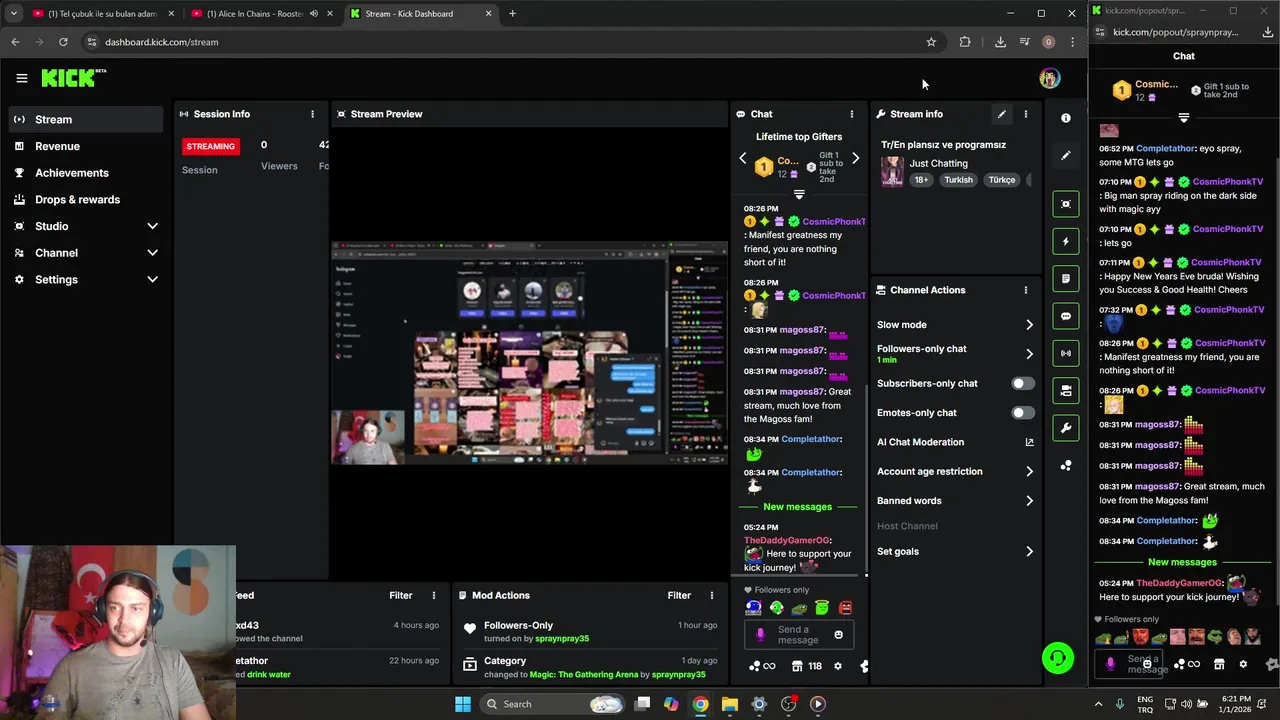Open emoji picker in dashboard chat
This screenshot has height=720, width=1280.
click(x=838, y=634)
